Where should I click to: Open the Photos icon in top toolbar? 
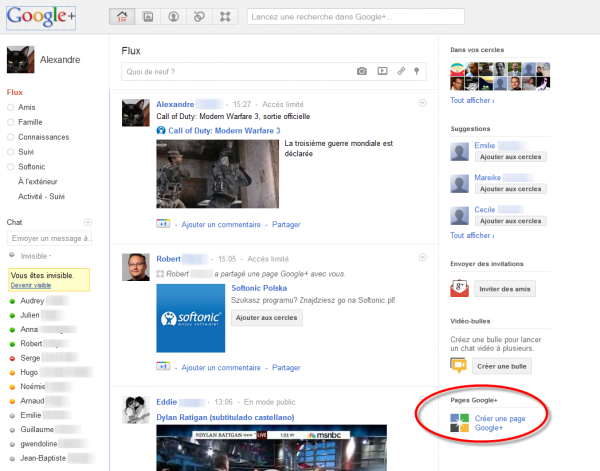click(148, 17)
